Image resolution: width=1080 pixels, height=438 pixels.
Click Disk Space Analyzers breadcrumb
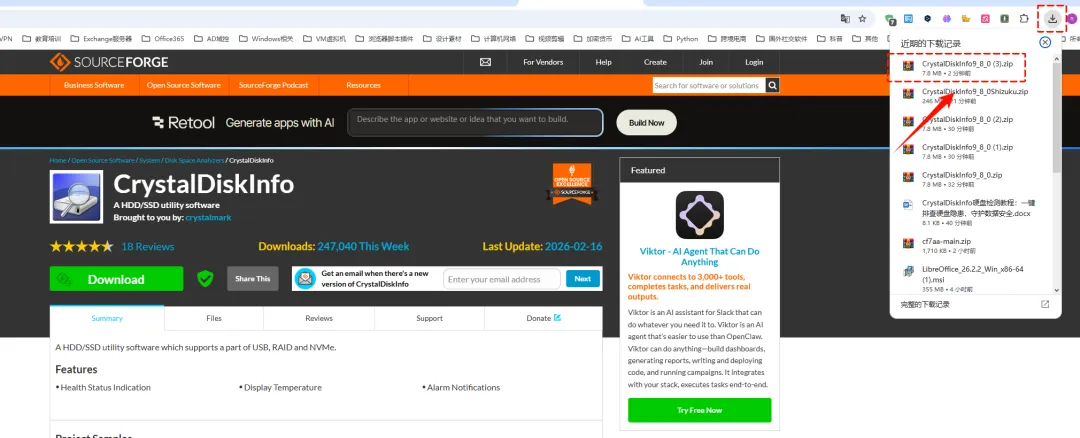click(194, 160)
